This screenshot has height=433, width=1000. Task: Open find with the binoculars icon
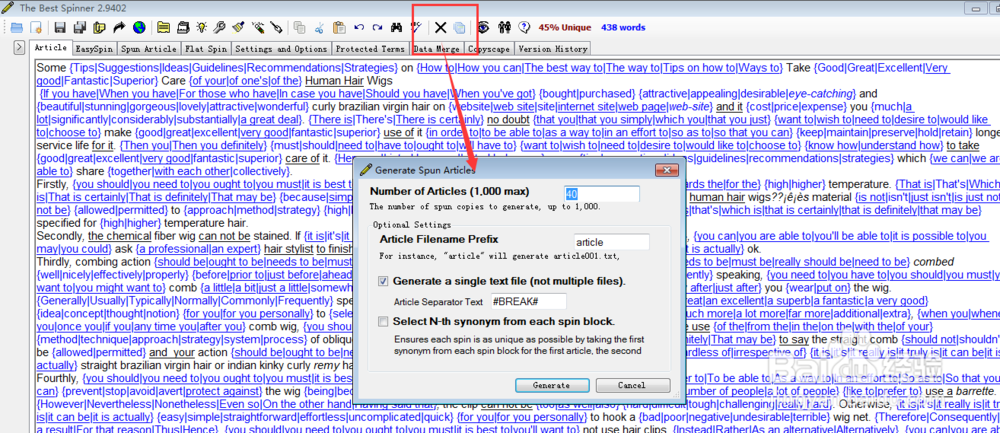(x=397, y=27)
